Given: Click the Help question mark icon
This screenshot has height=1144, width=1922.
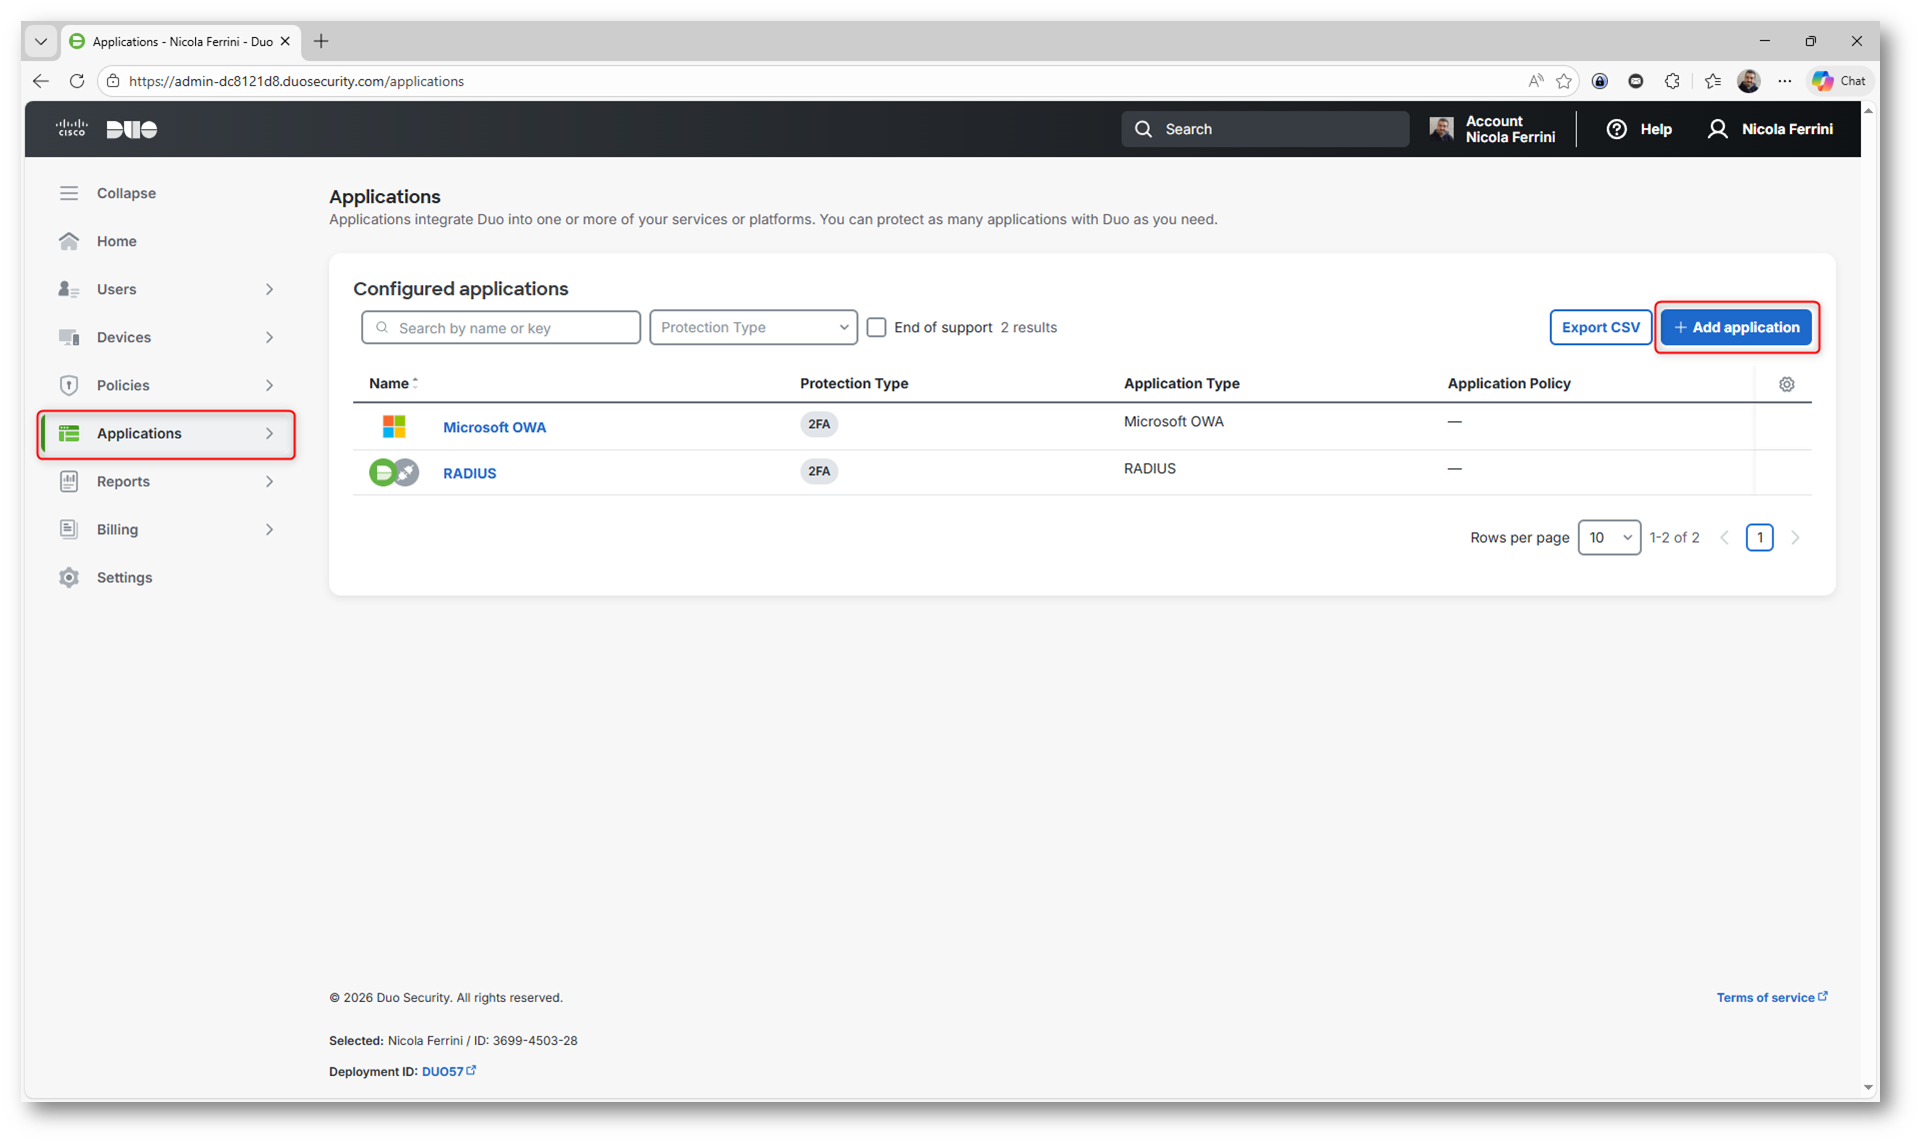Looking at the screenshot, I should point(1616,129).
